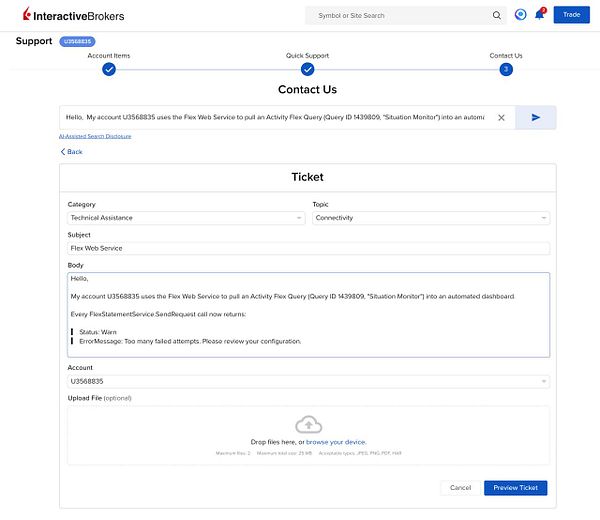
Task: Clear the query with the X icon
Action: tap(501, 117)
